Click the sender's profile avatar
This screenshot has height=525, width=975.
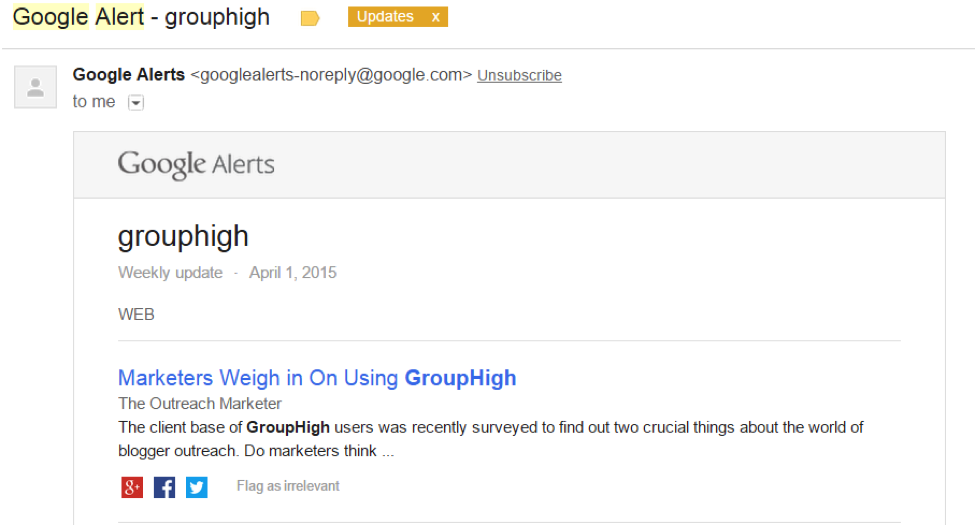(35, 87)
